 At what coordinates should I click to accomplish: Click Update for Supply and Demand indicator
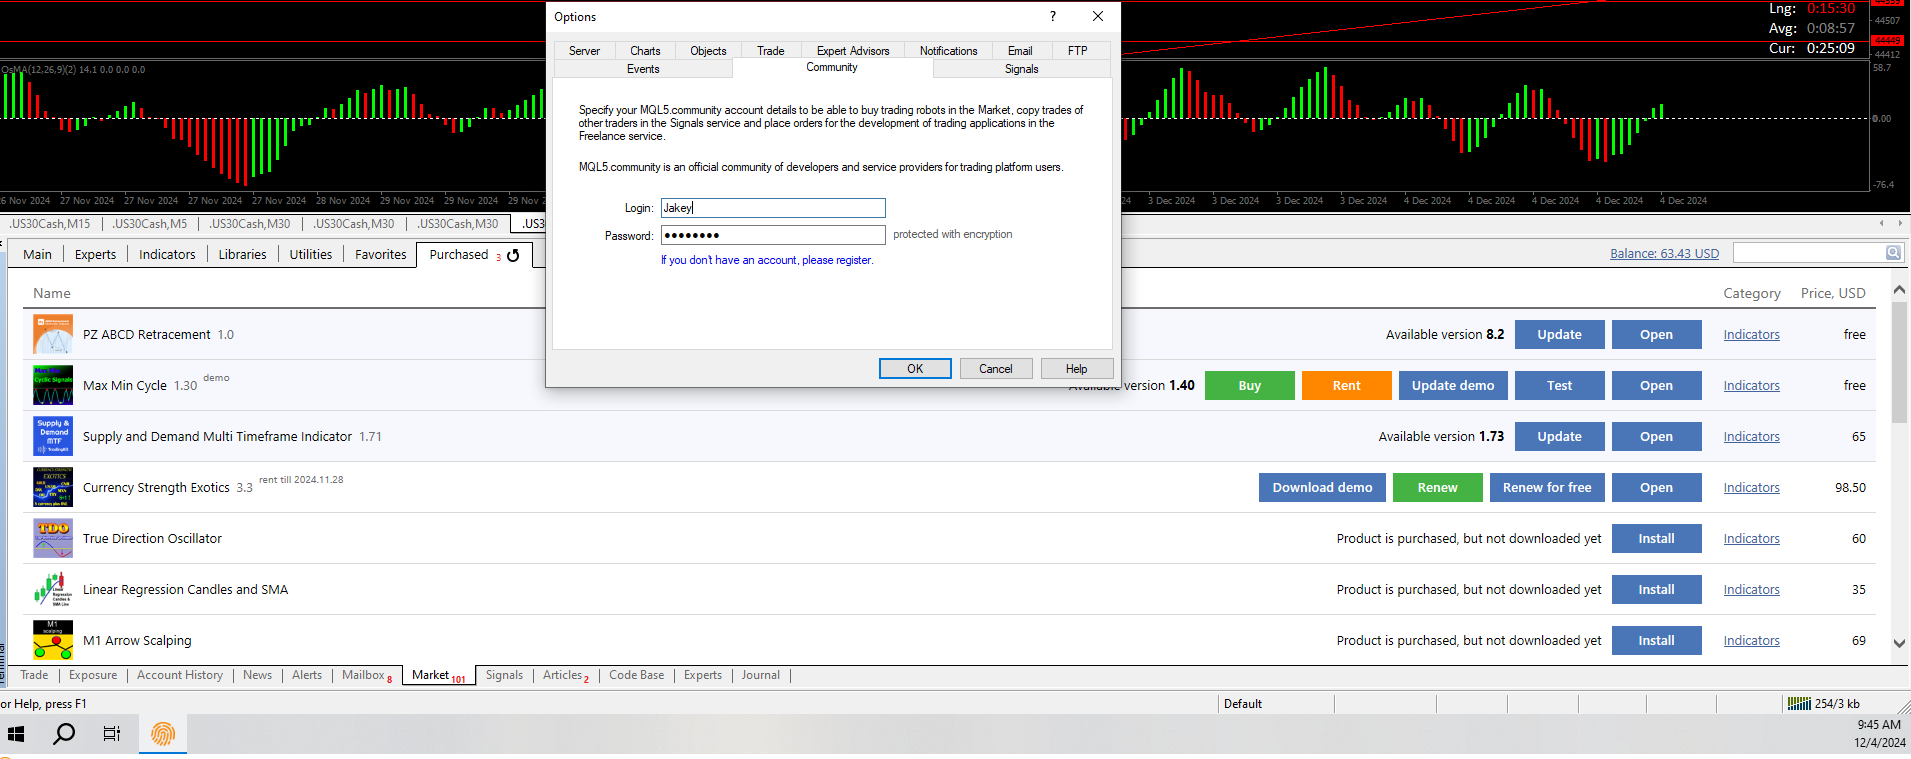pos(1559,436)
